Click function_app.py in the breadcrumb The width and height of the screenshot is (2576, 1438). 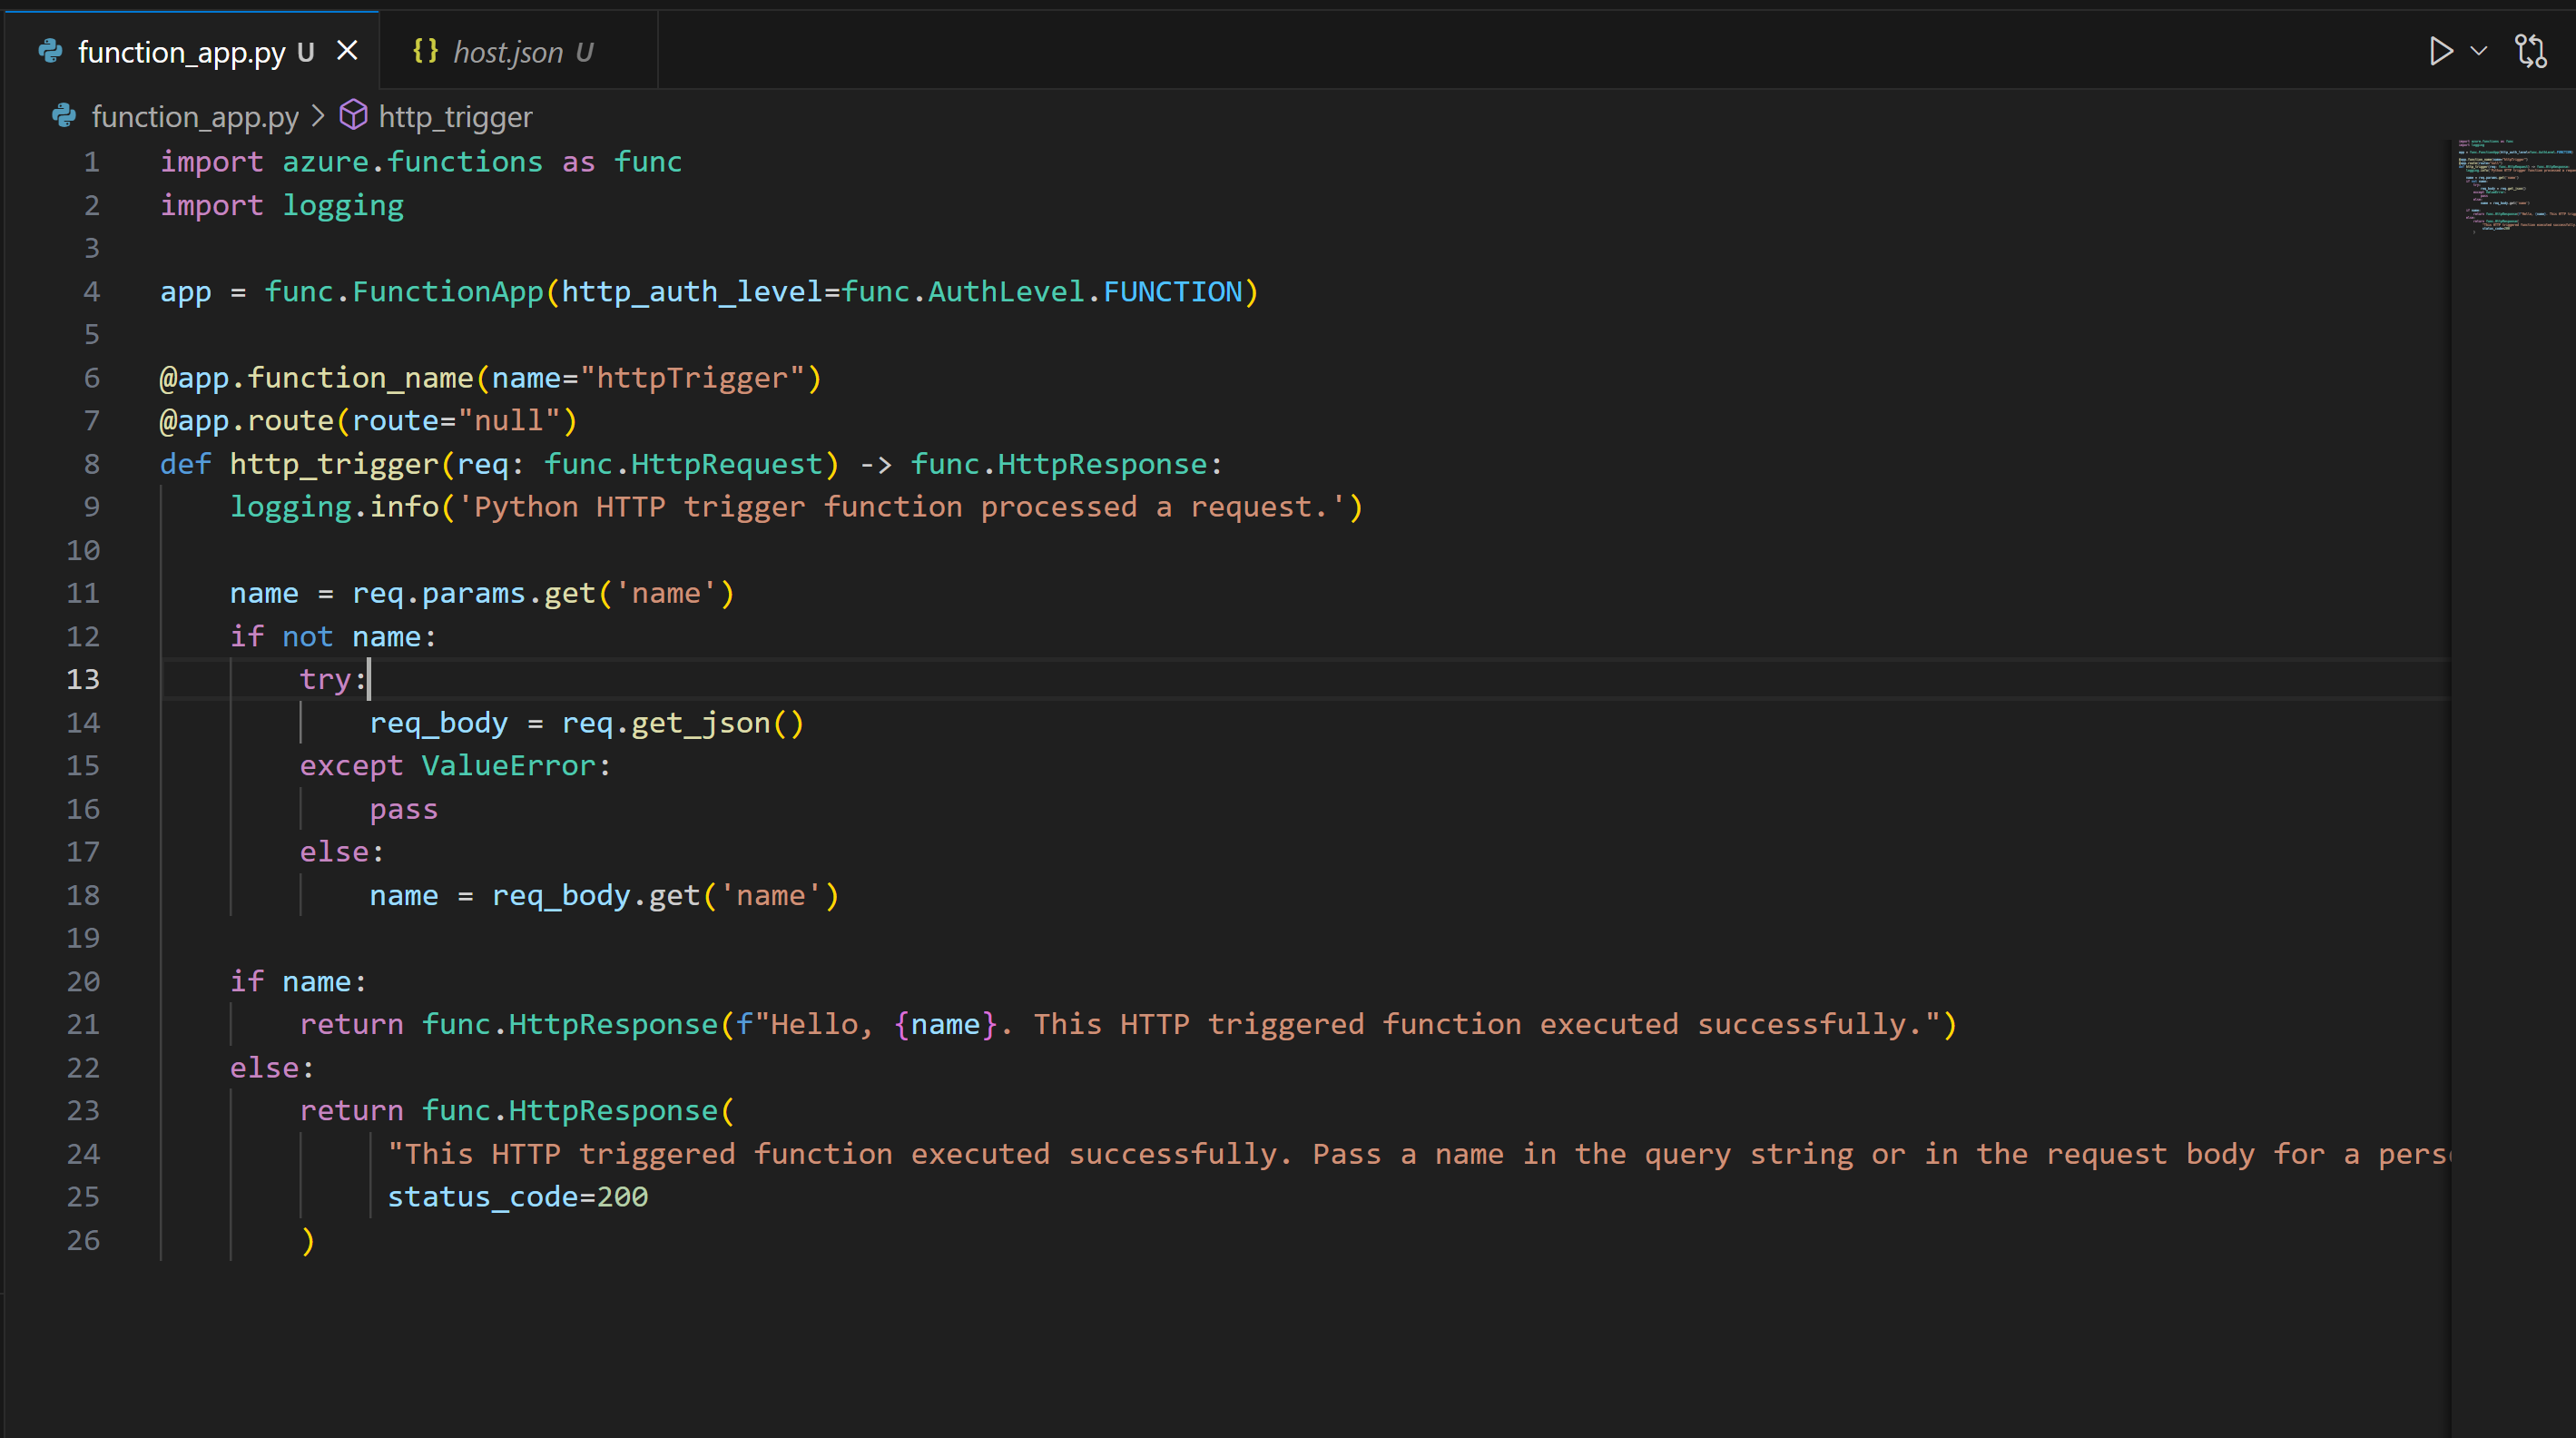click(195, 117)
